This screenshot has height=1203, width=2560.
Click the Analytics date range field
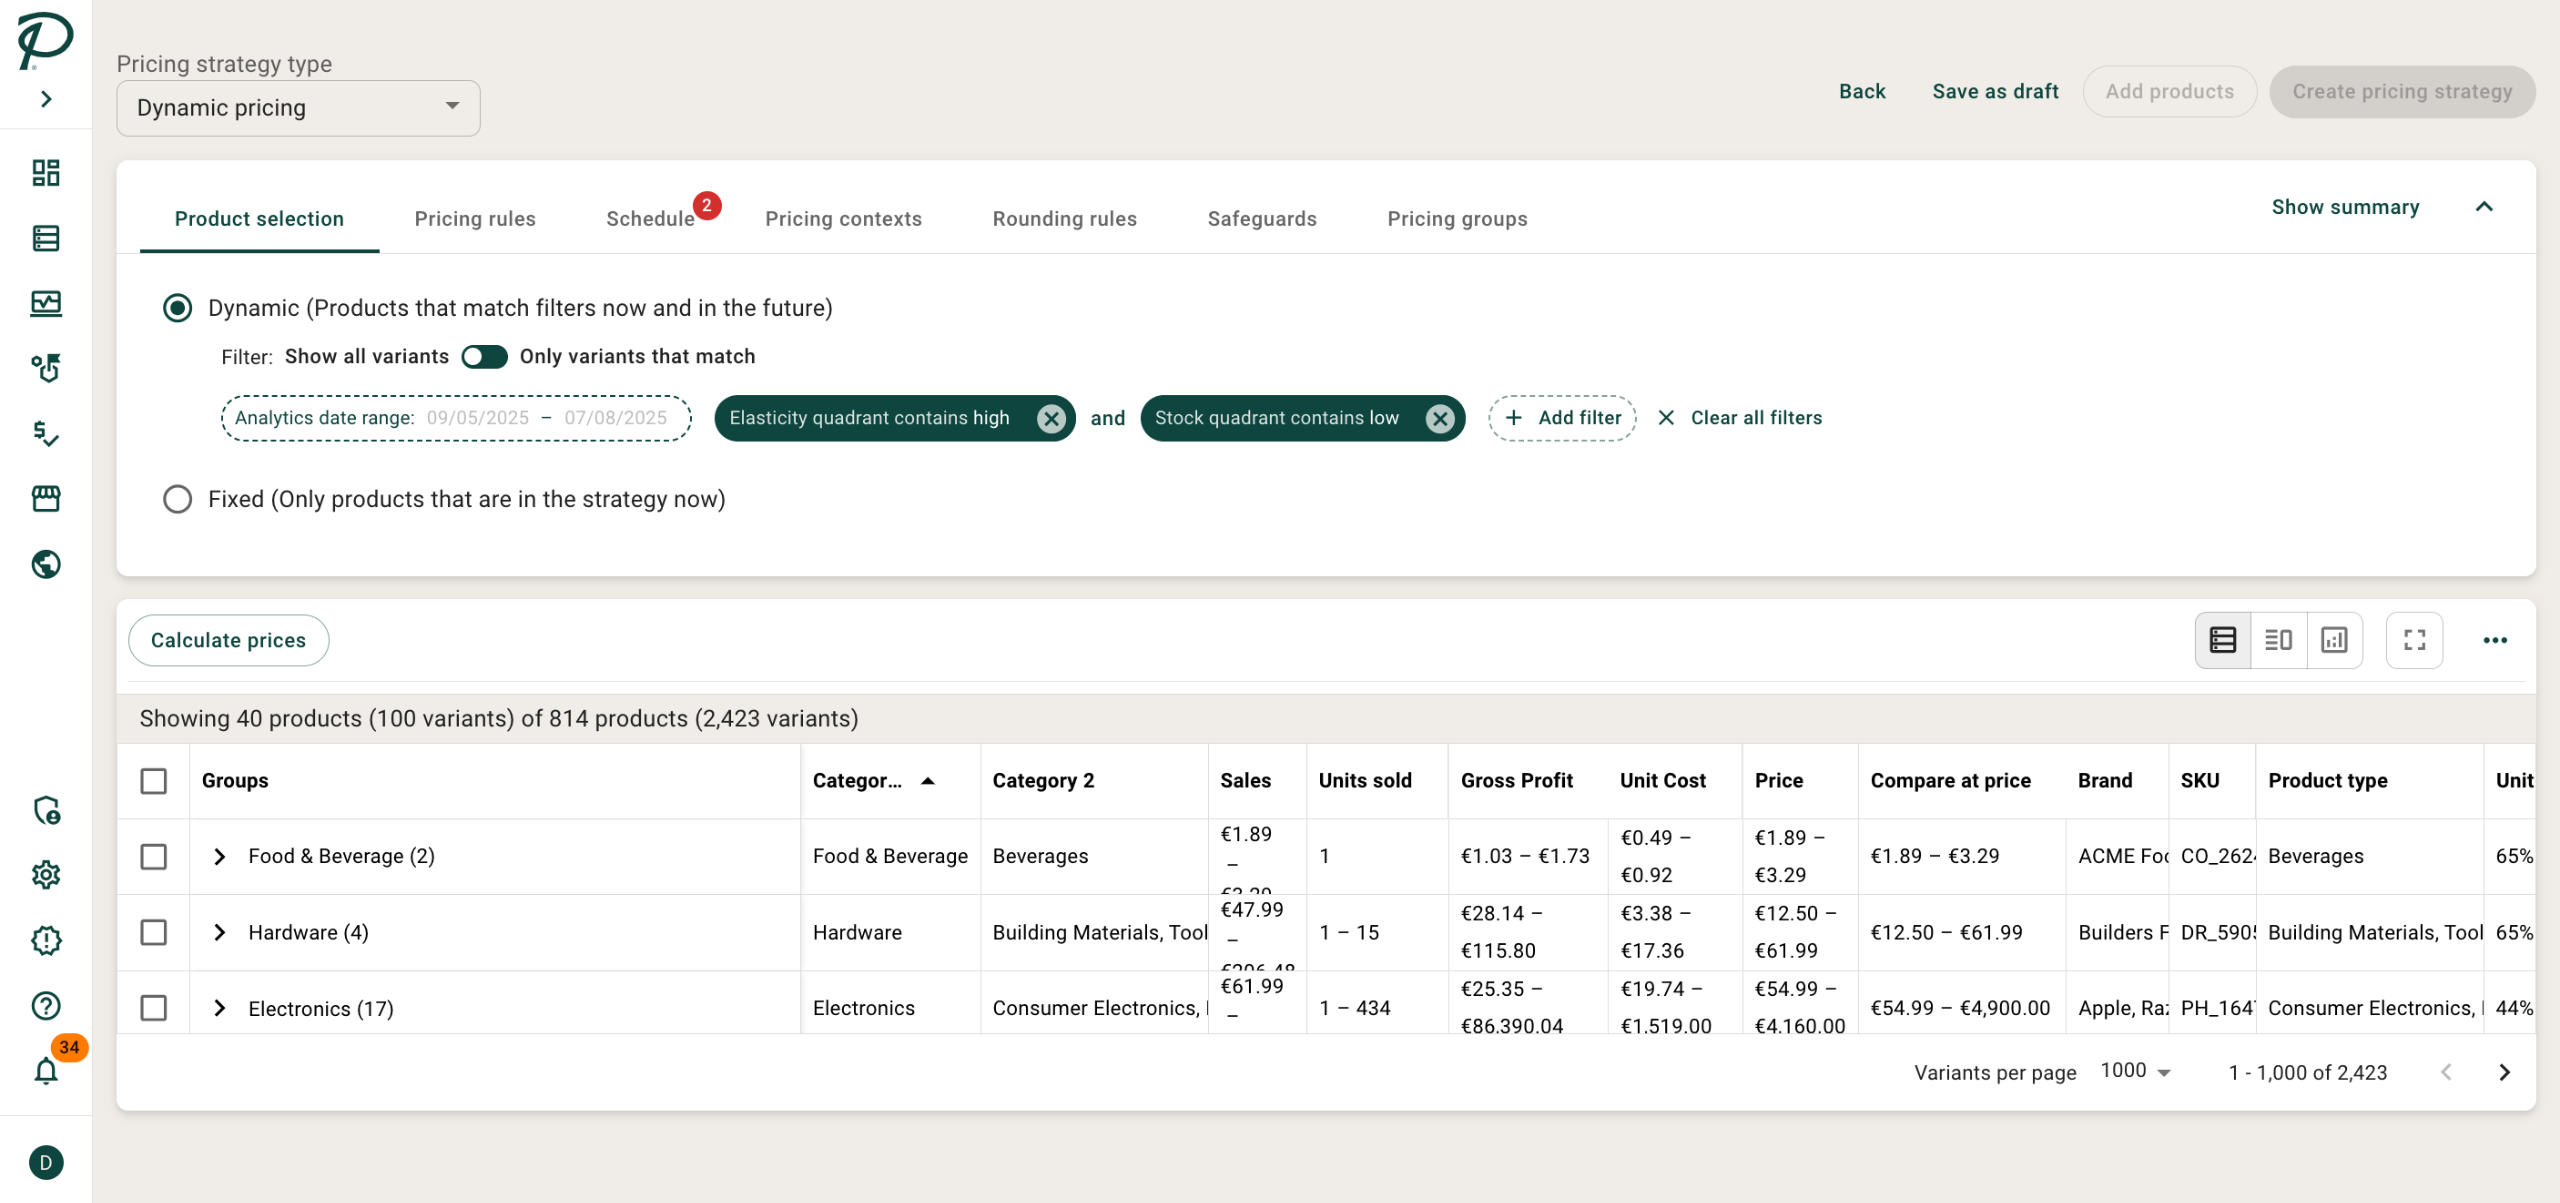coord(455,418)
